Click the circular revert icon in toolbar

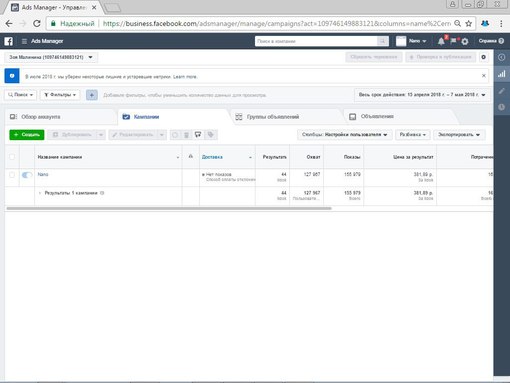175,135
